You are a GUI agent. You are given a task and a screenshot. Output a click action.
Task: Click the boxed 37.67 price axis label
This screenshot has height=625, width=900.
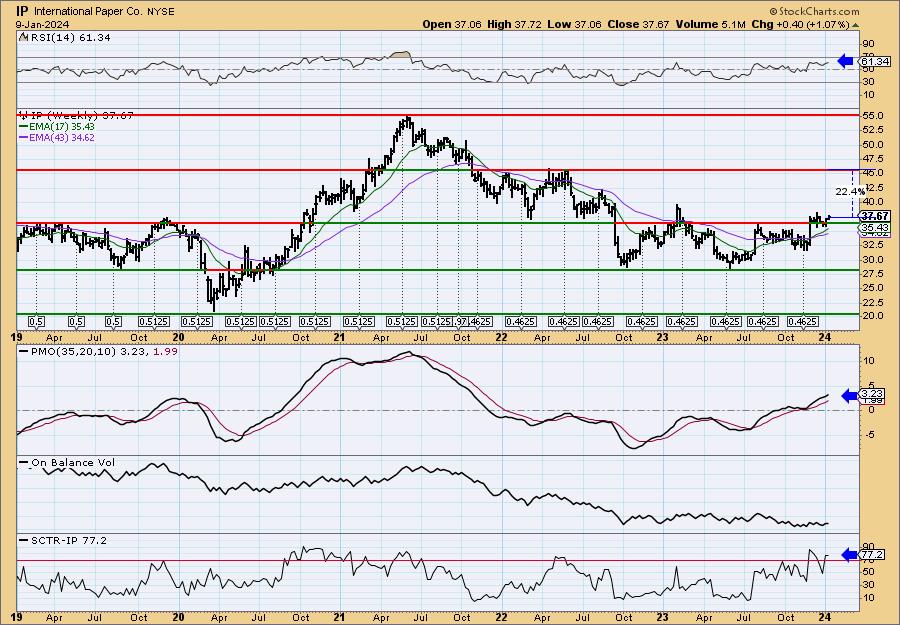tap(875, 216)
